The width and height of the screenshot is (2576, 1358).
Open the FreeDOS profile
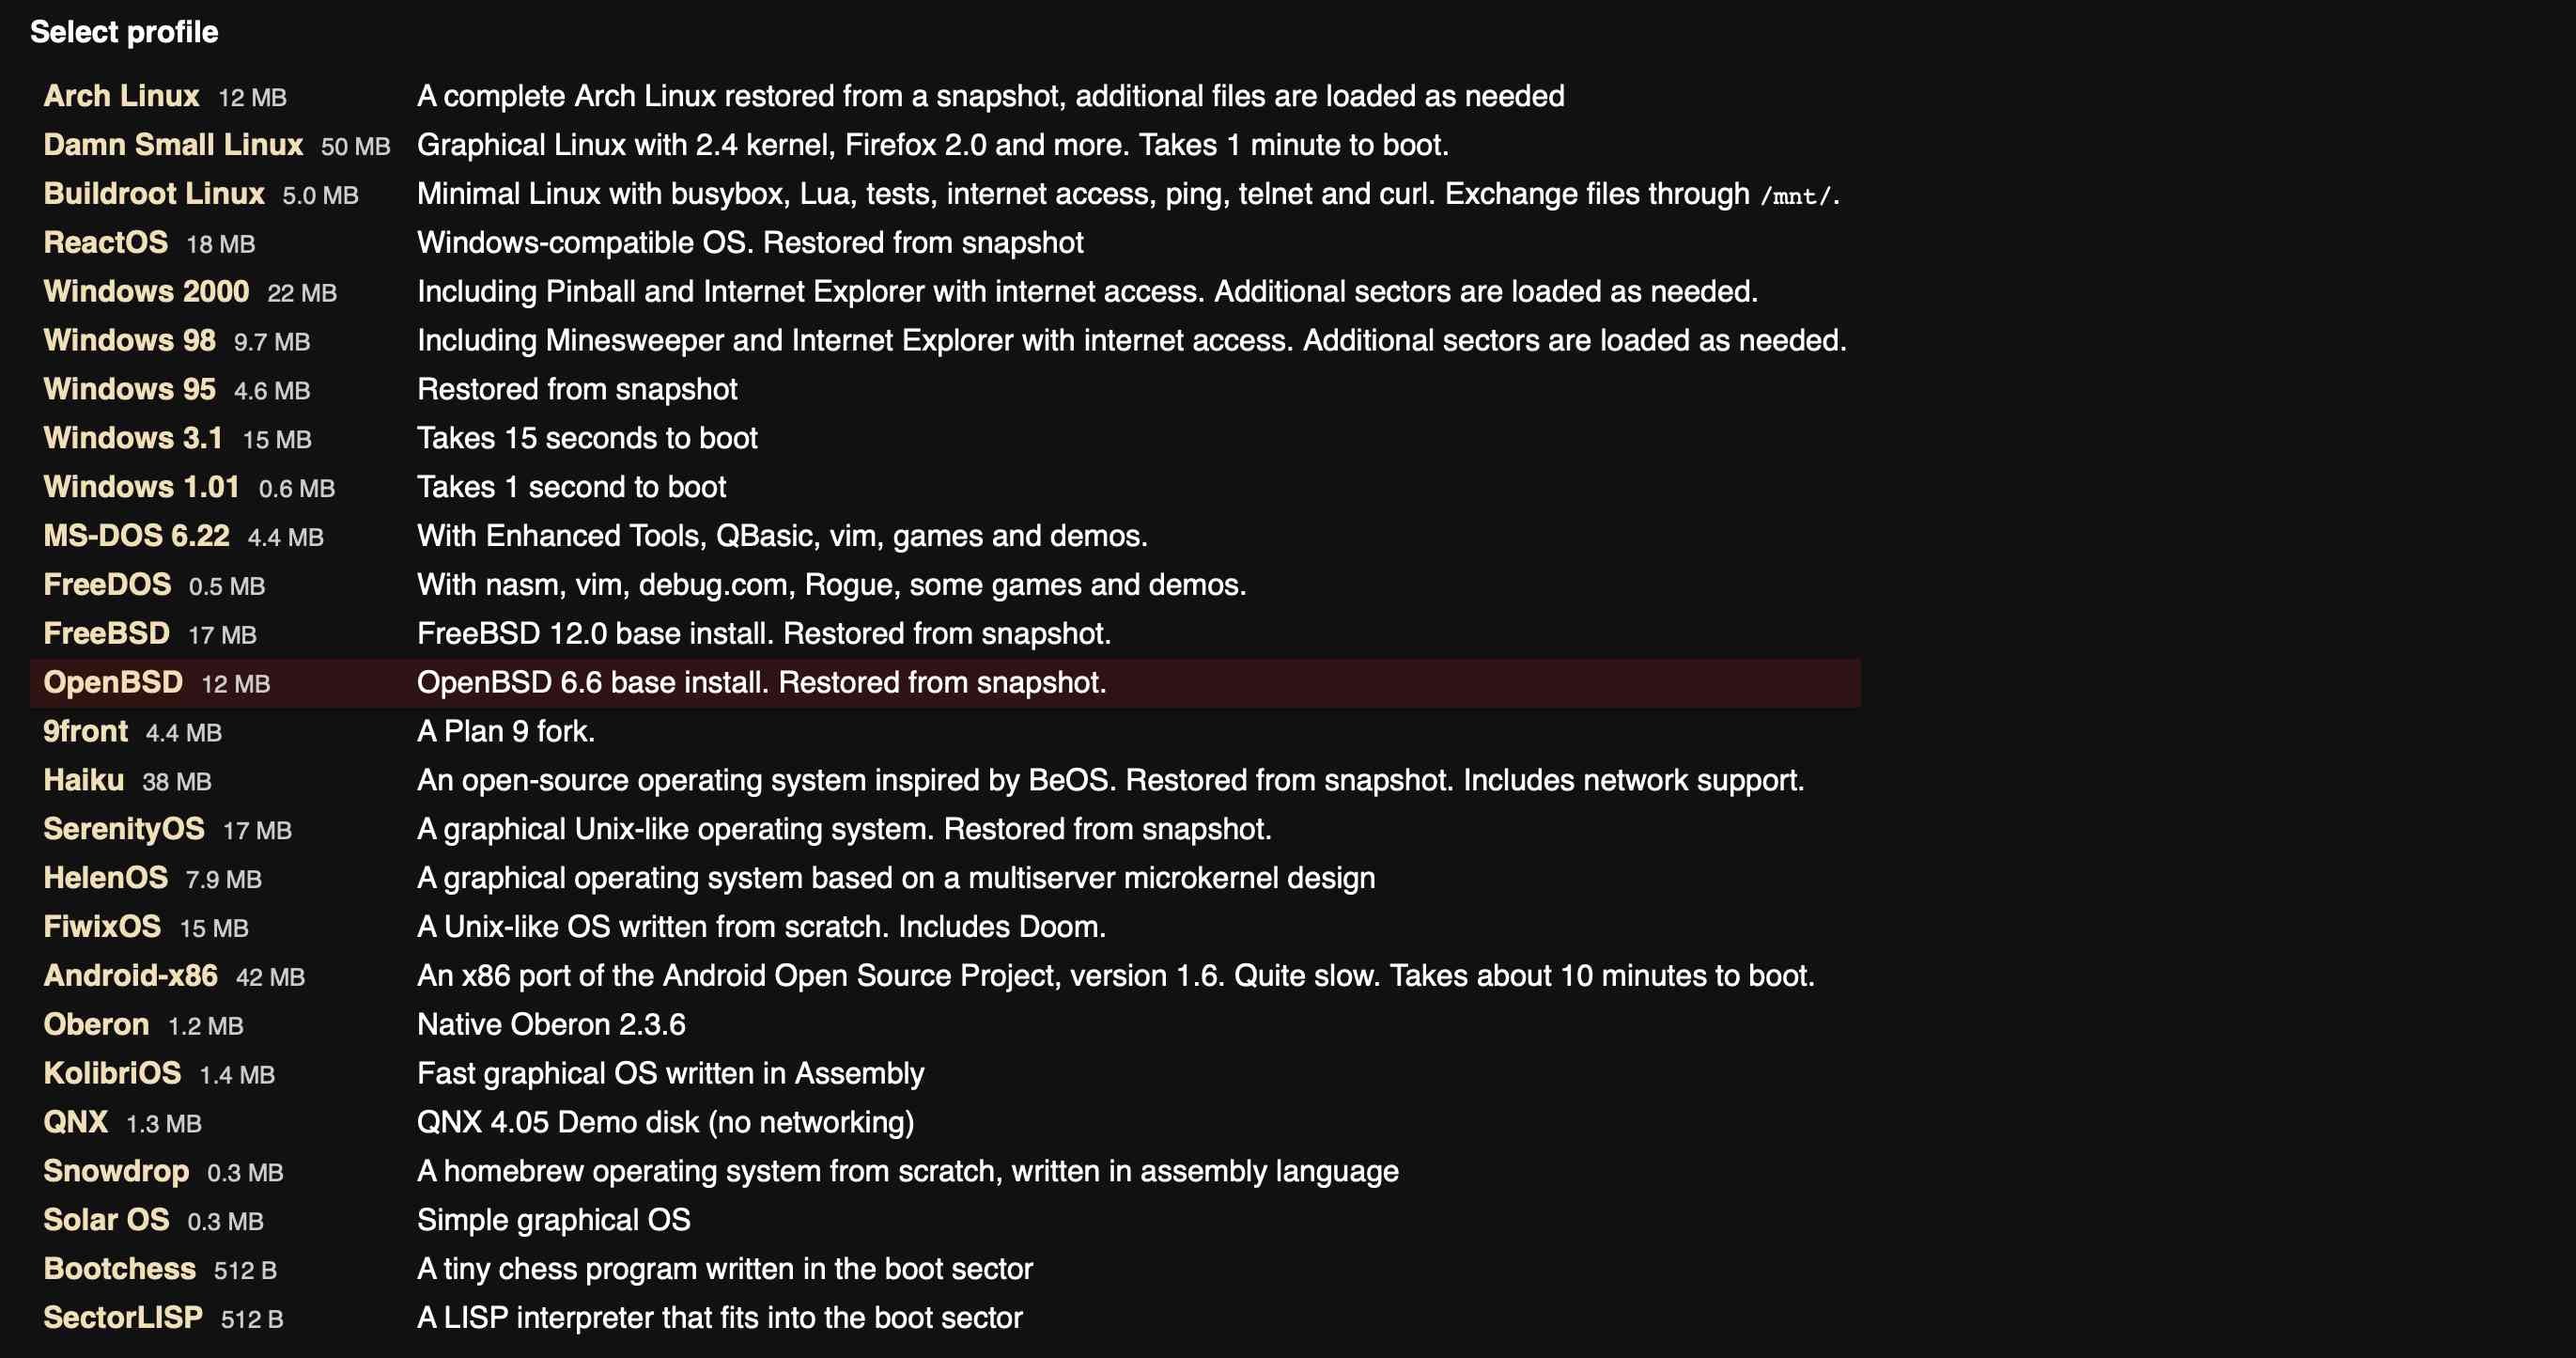[110, 584]
